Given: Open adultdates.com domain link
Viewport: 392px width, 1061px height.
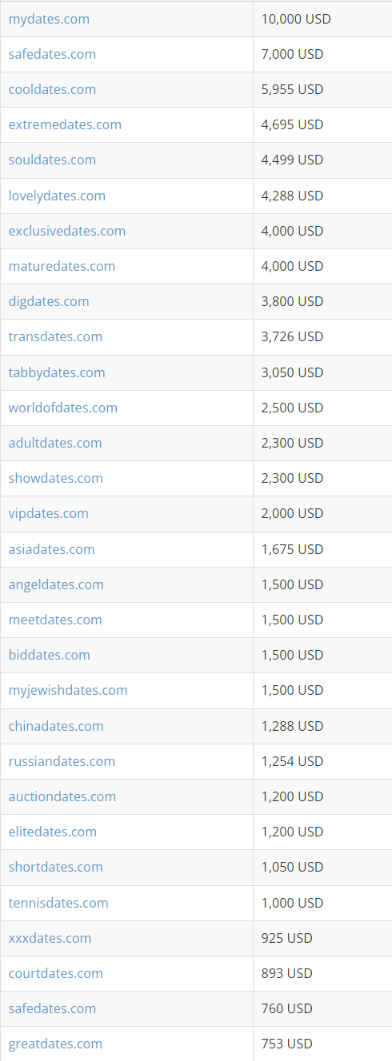Looking at the screenshot, I should pos(56,443).
